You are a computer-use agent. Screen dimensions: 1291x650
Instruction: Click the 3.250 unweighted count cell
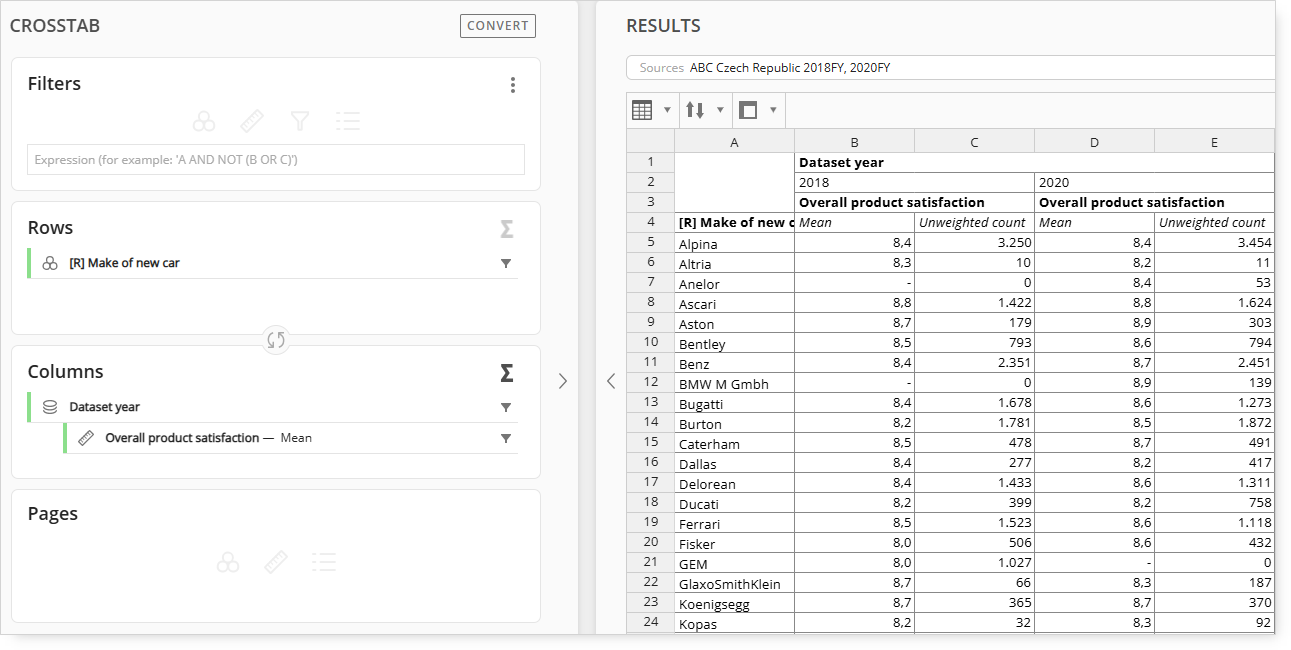click(x=975, y=242)
